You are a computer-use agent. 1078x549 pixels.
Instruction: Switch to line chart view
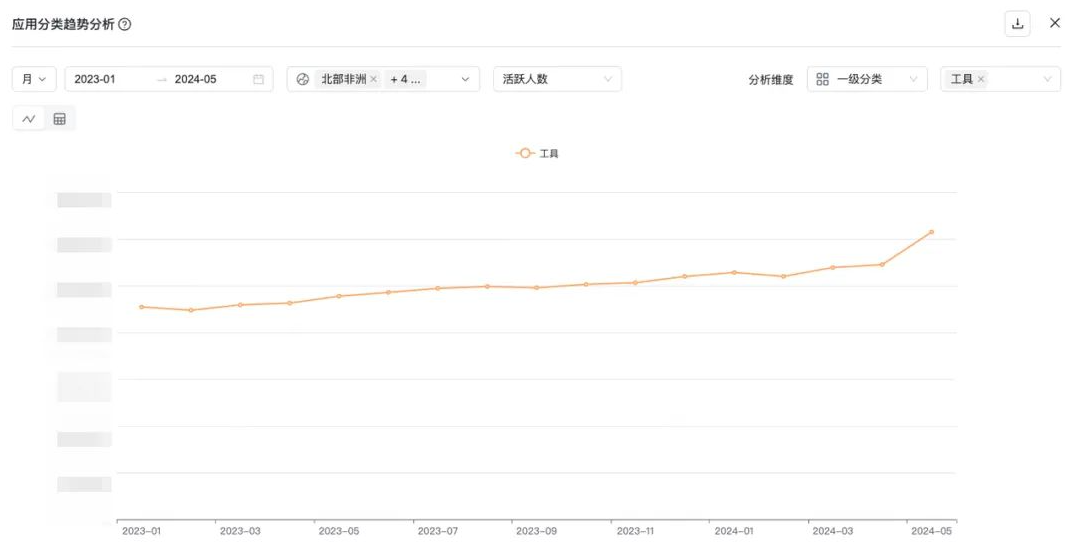pyautogui.click(x=28, y=119)
